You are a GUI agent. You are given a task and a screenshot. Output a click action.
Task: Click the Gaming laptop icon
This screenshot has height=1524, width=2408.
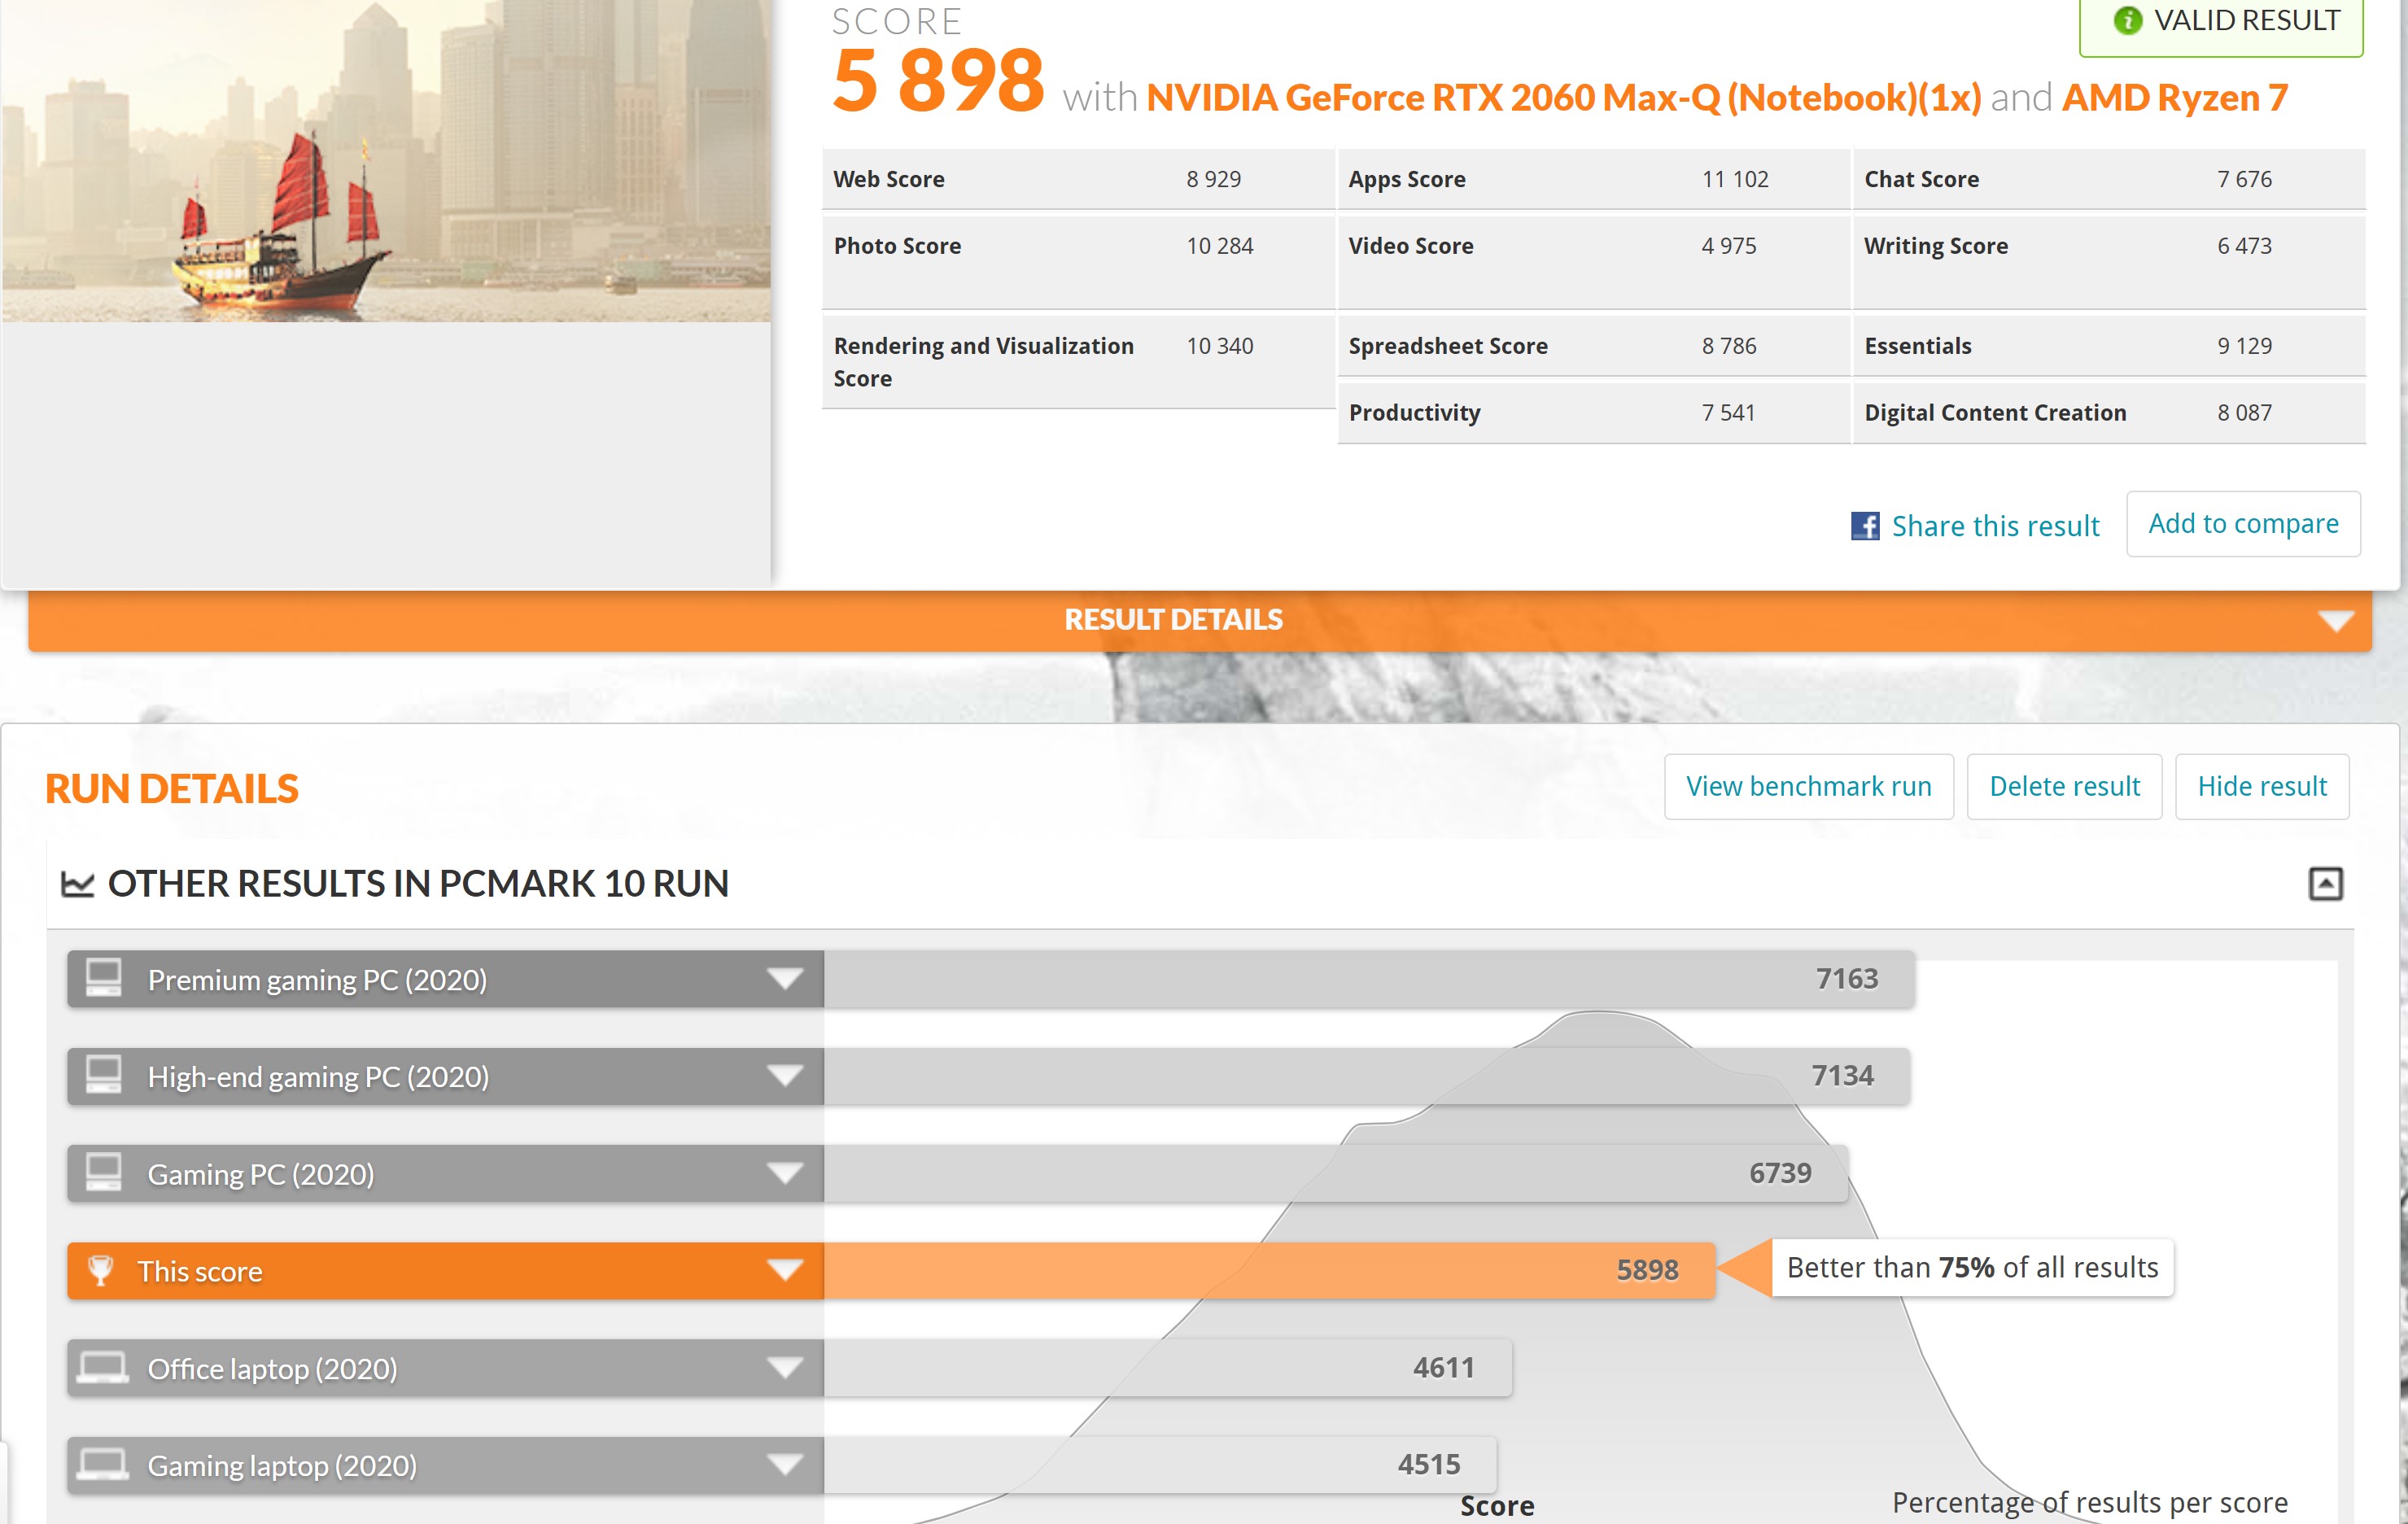[103, 1464]
